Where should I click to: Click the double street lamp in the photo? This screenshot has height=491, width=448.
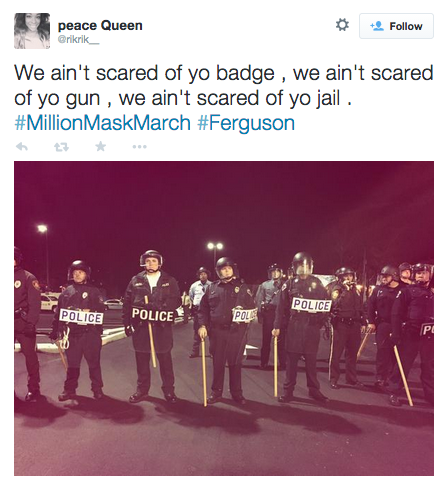[x=215, y=246]
